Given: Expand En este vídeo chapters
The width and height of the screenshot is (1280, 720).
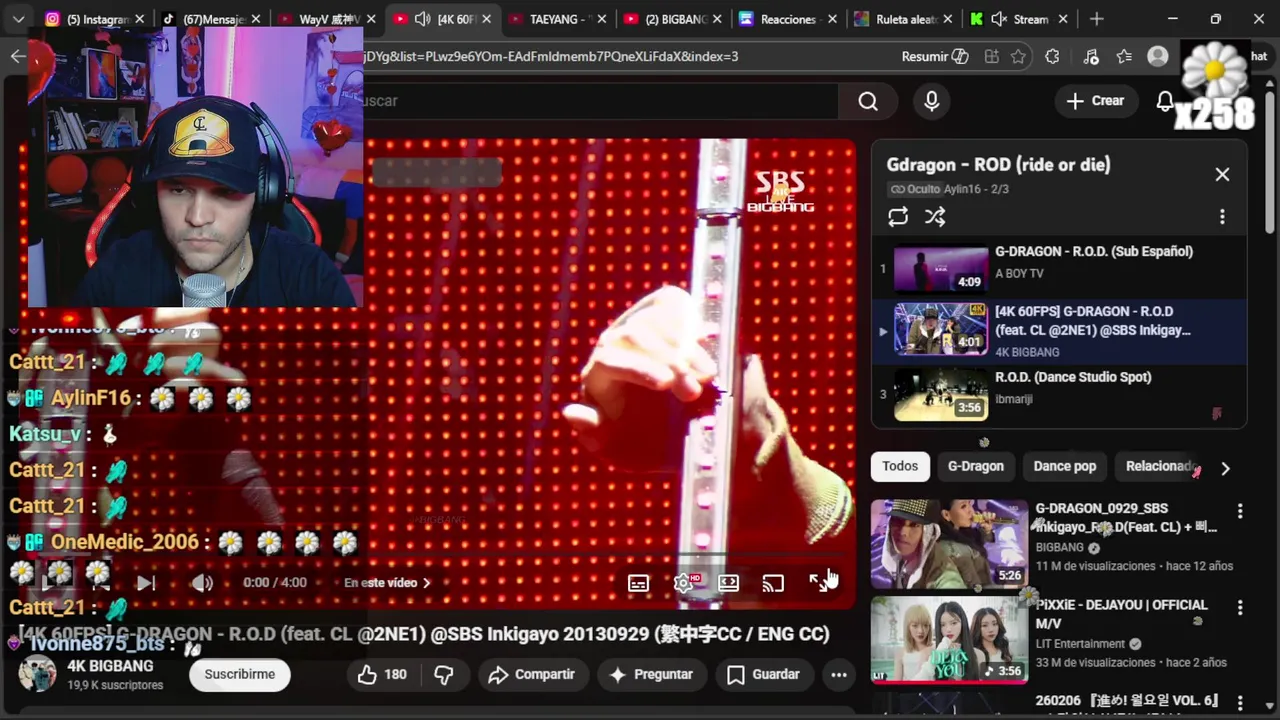Looking at the screenshot, I should click(388, 583).
